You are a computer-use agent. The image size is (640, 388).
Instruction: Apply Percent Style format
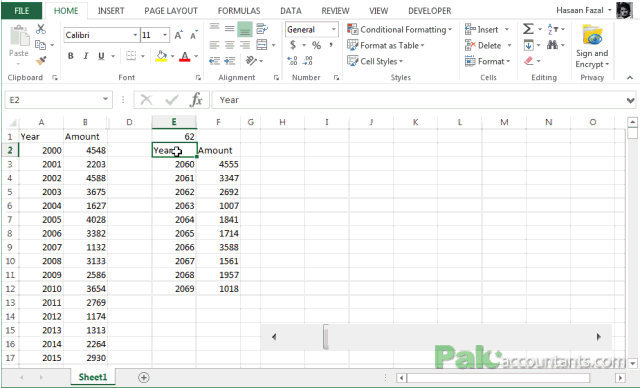click(x=316, y=45)
